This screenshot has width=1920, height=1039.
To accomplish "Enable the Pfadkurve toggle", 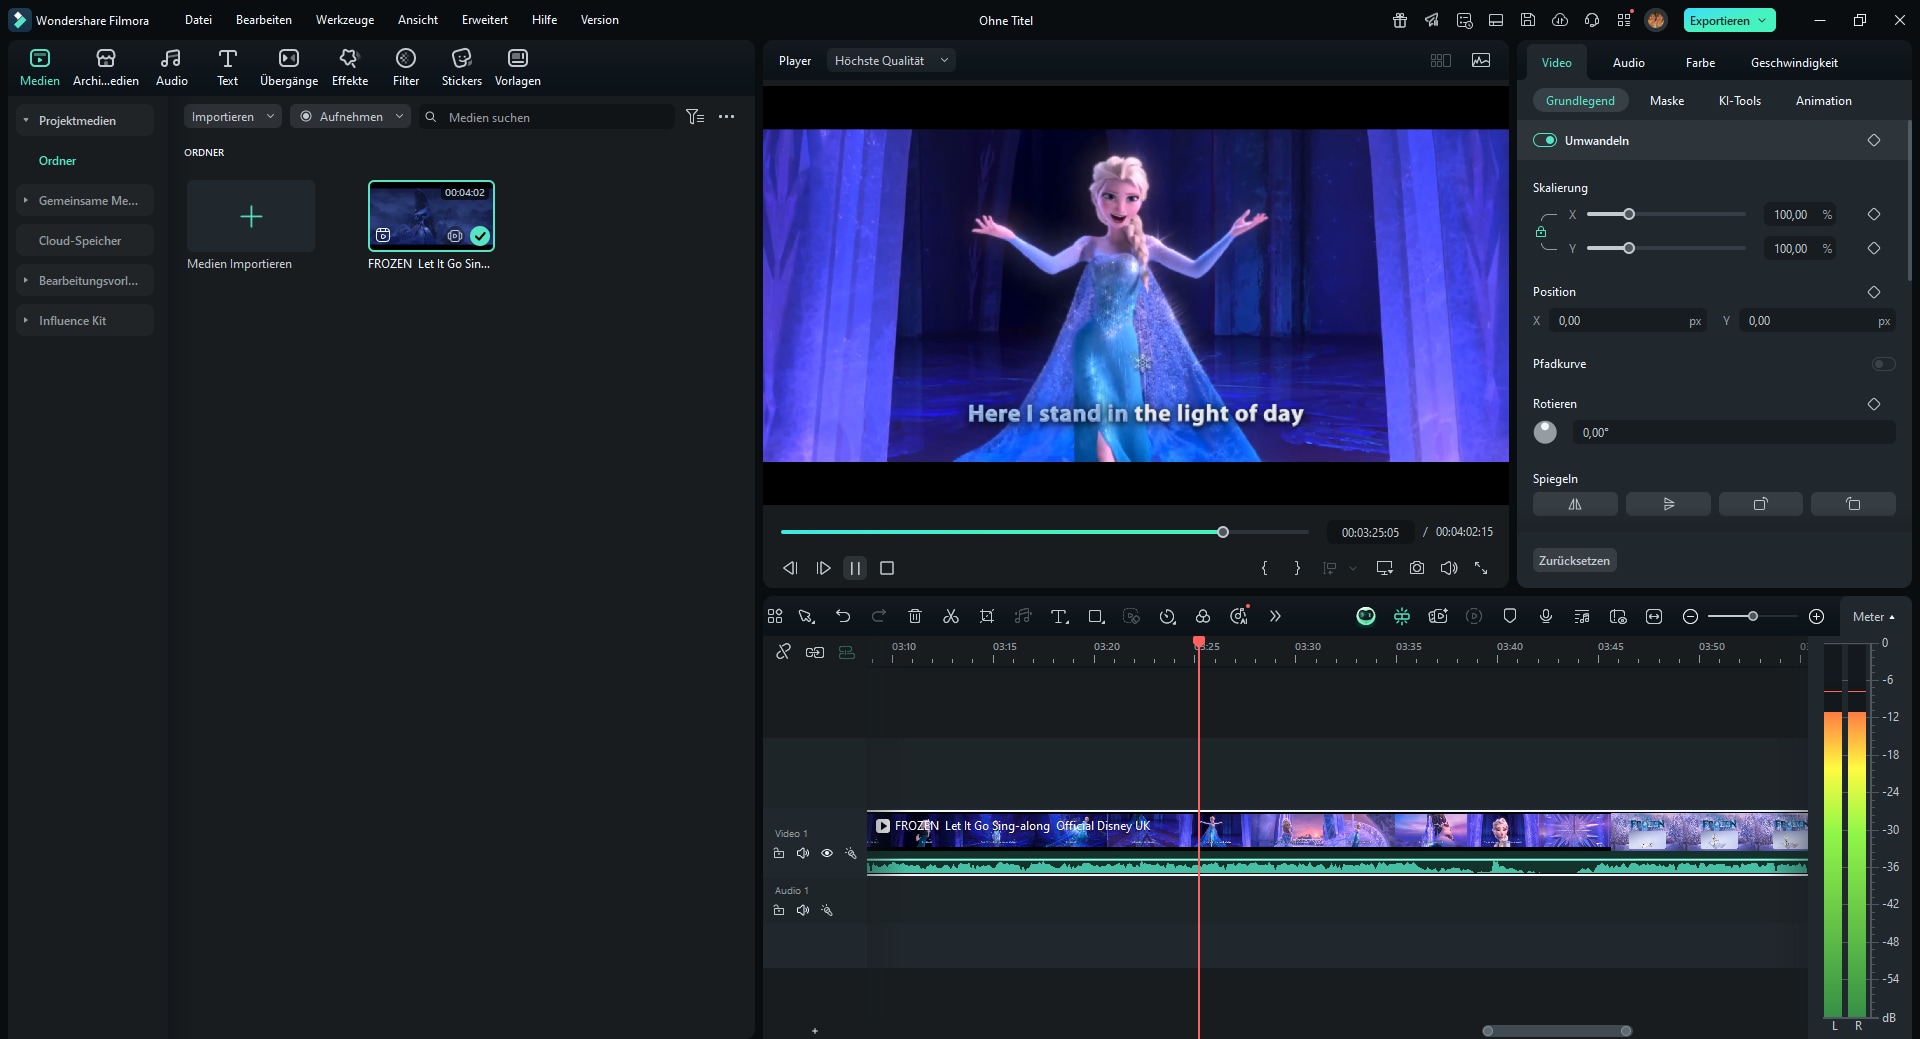I will pyautogui.click(x=1883, y=364).
